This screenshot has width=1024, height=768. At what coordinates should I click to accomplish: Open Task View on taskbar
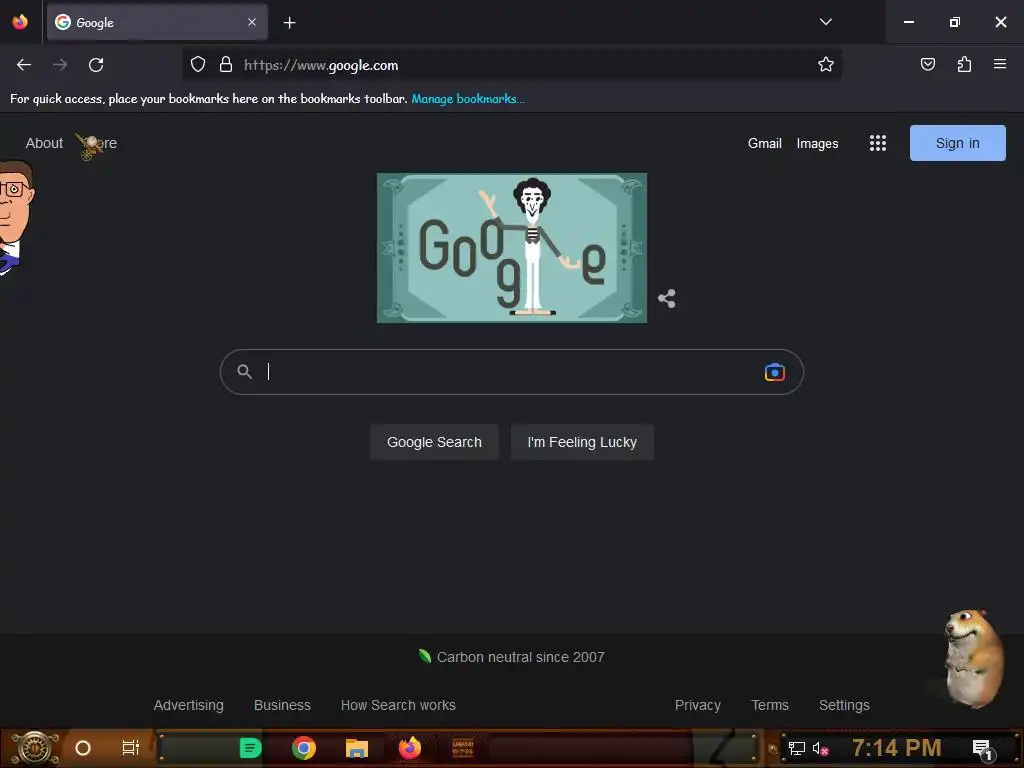(x=131, y=748)
